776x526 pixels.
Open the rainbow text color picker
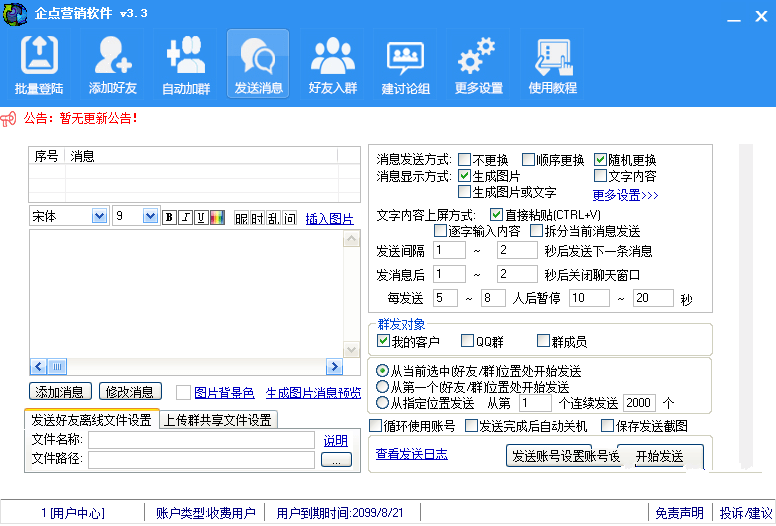[217, 217]
